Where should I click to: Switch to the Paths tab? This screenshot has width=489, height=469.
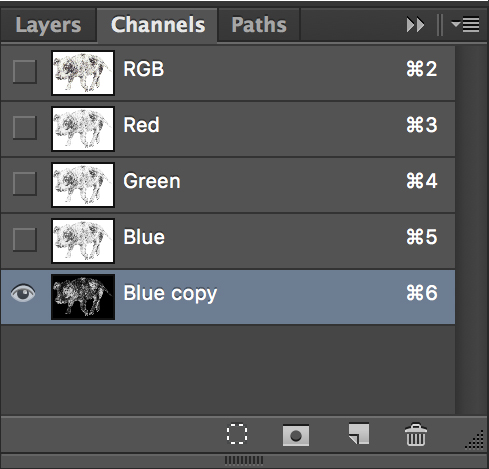pos(259,25)
